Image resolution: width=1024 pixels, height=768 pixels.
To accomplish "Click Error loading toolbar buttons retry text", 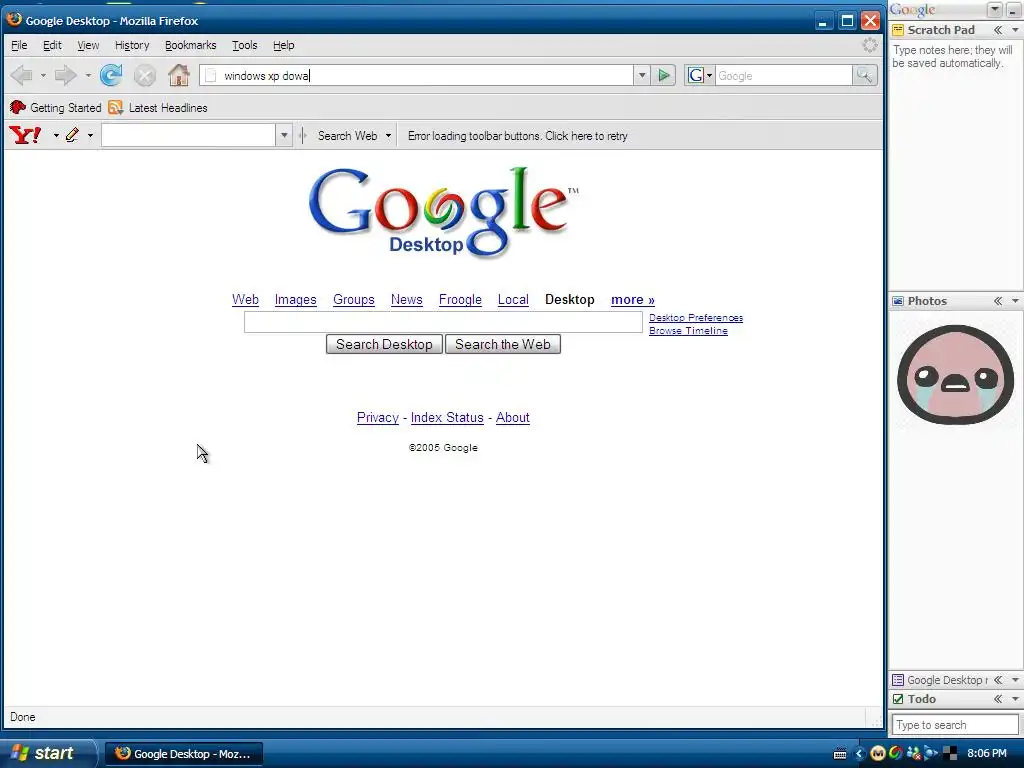I will coord(518,136).
